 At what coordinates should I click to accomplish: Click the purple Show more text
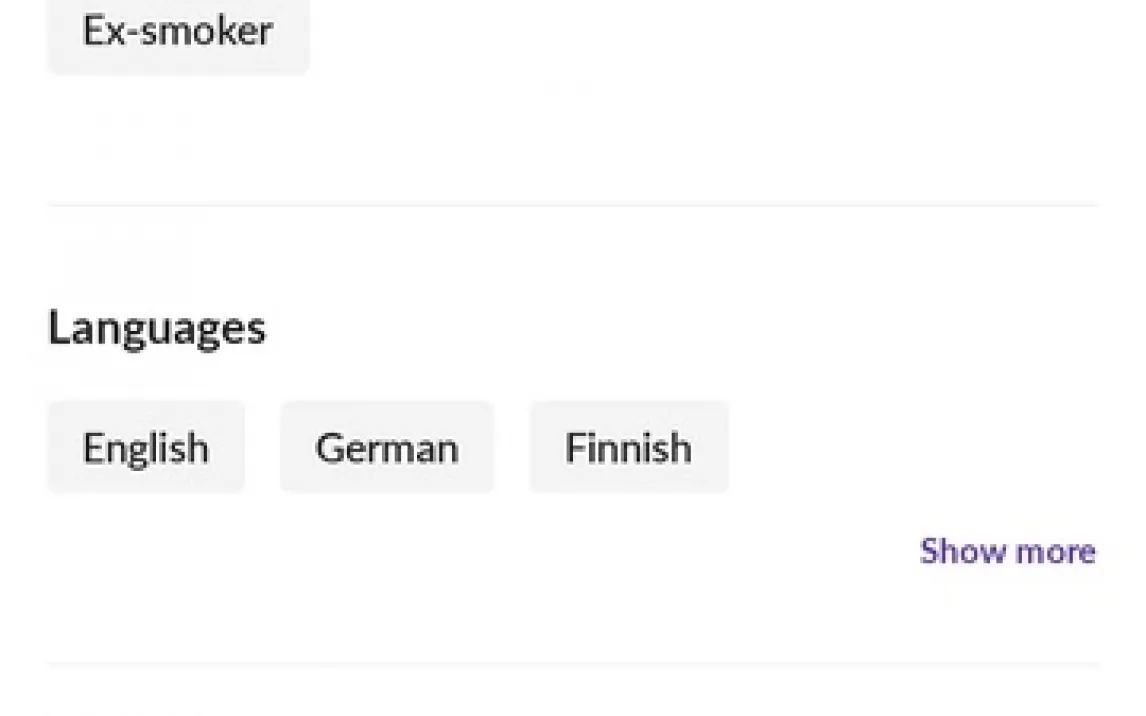(1007, 551)
